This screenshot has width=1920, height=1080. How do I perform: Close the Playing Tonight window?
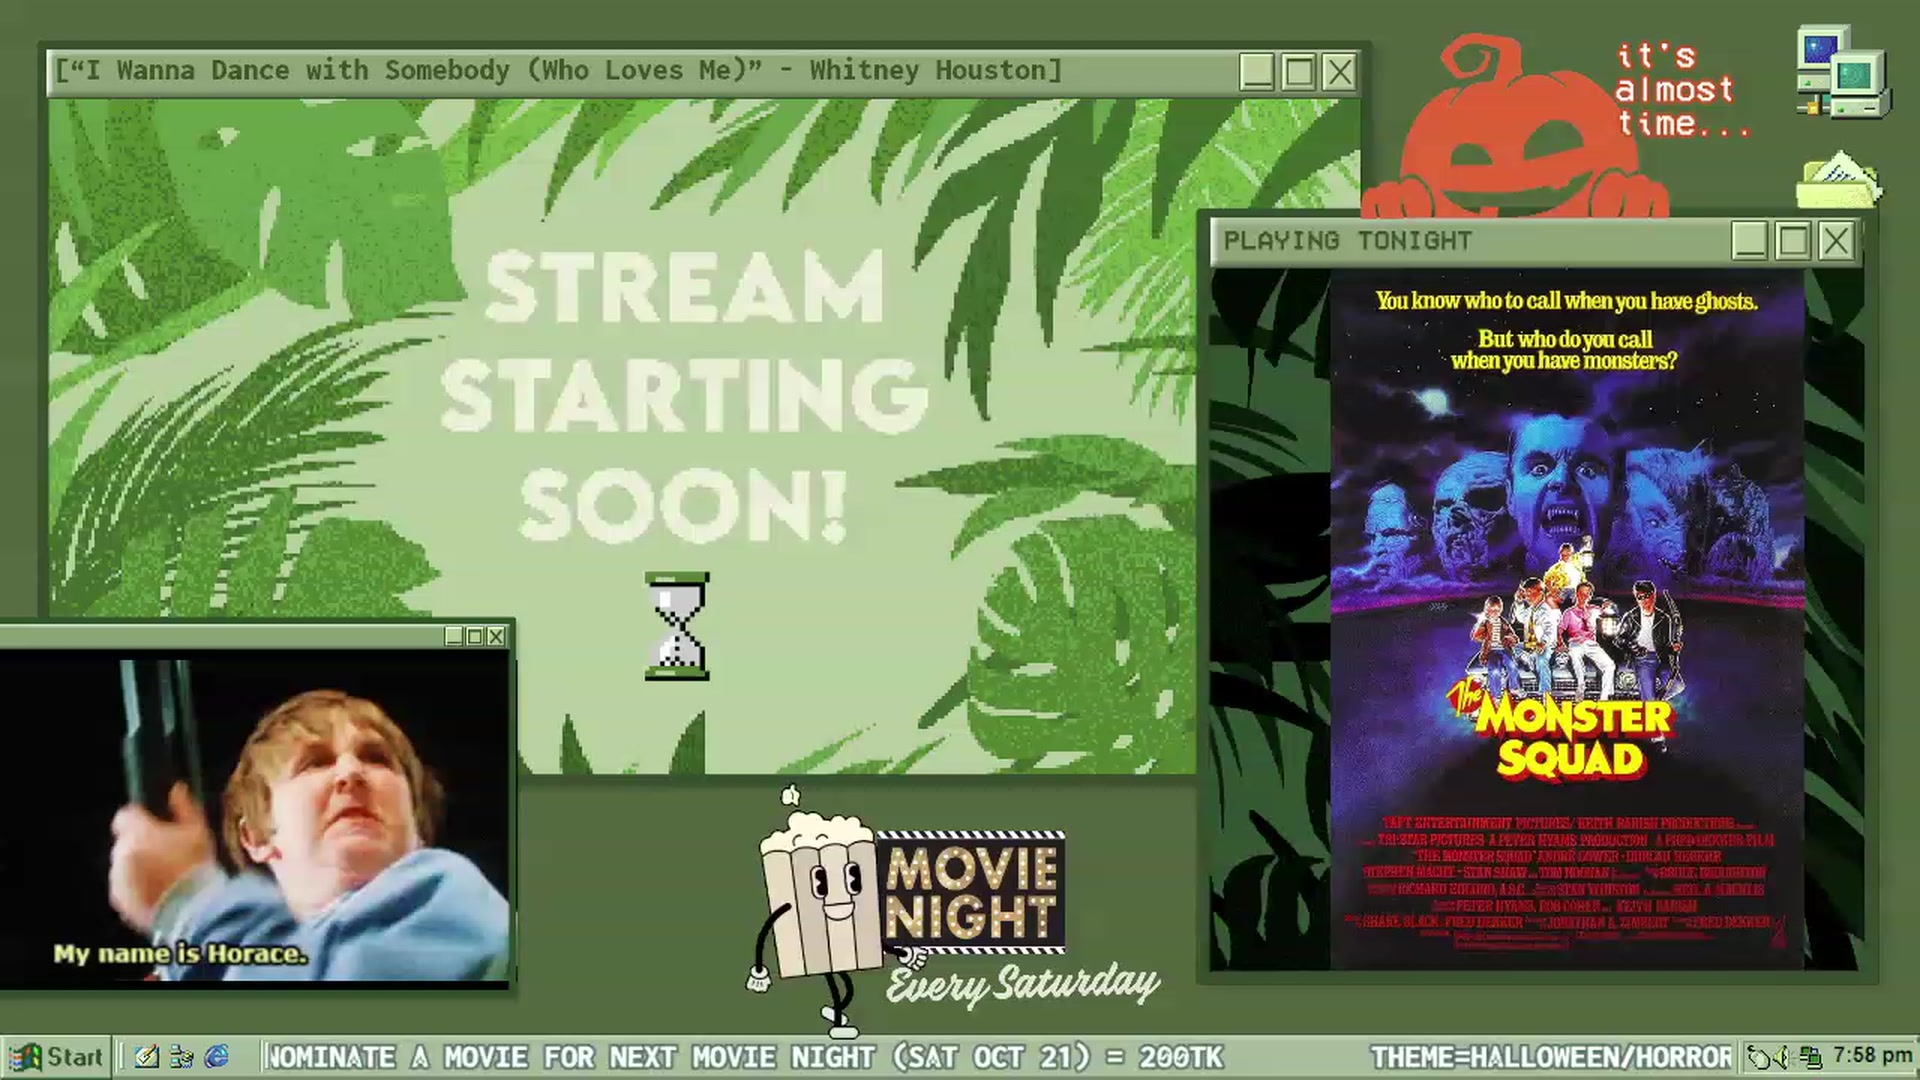(x=1836, y=241)
